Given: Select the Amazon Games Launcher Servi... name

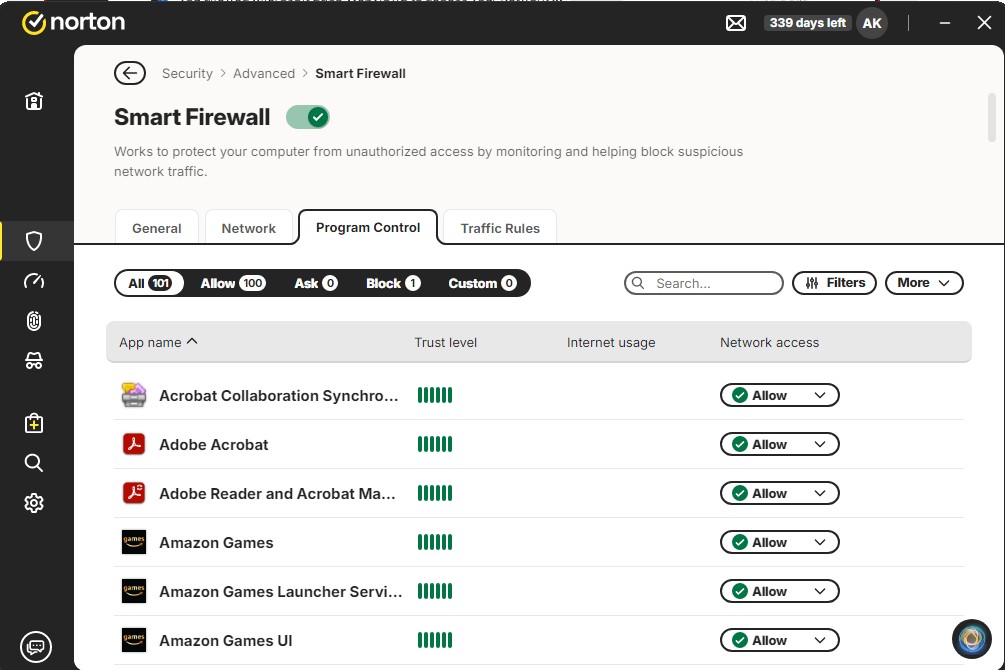Looking at the screenshot, I should [281, 592].
